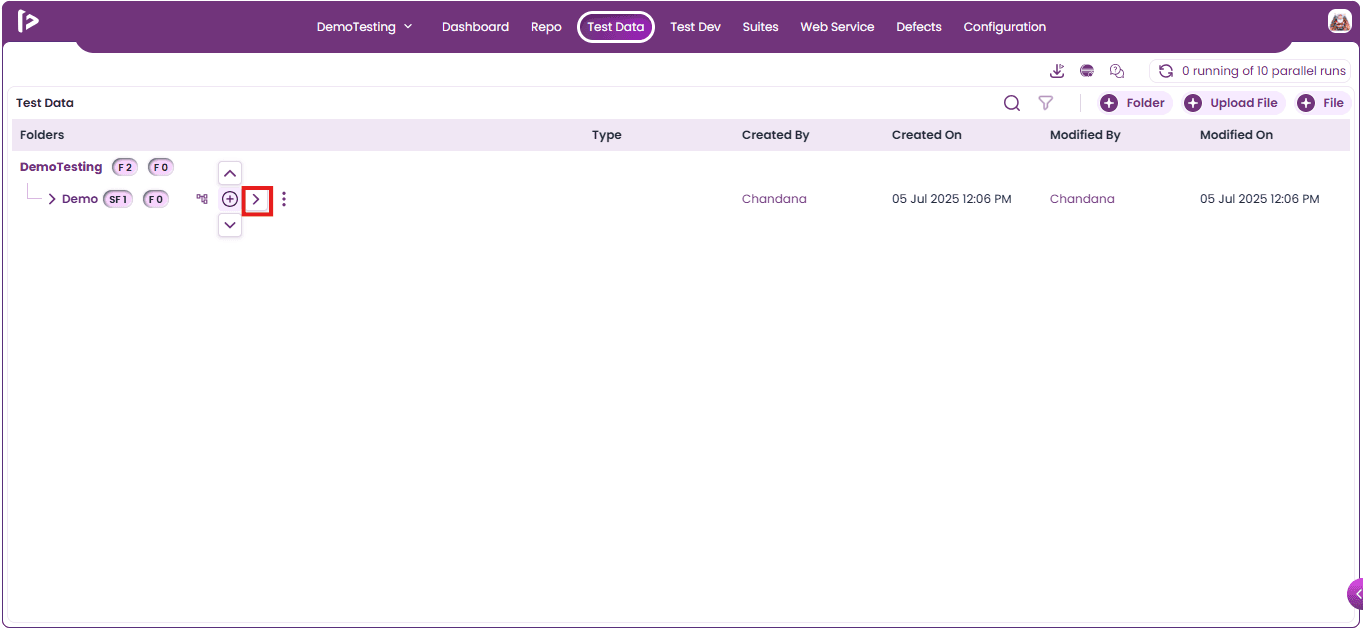
Task: Open the Chandana link under Created By
Action: coord(774,199)
